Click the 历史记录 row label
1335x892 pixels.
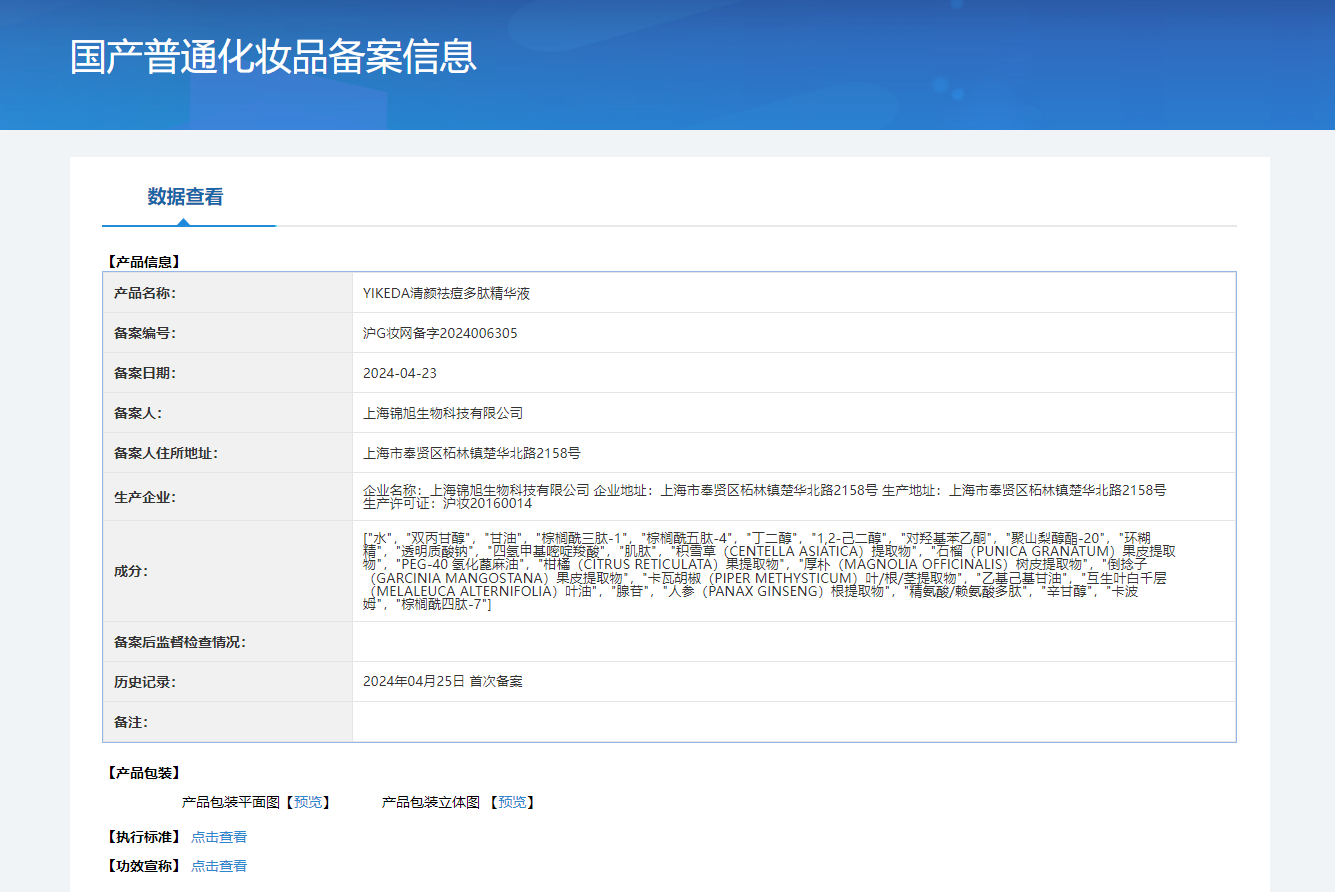145,682
